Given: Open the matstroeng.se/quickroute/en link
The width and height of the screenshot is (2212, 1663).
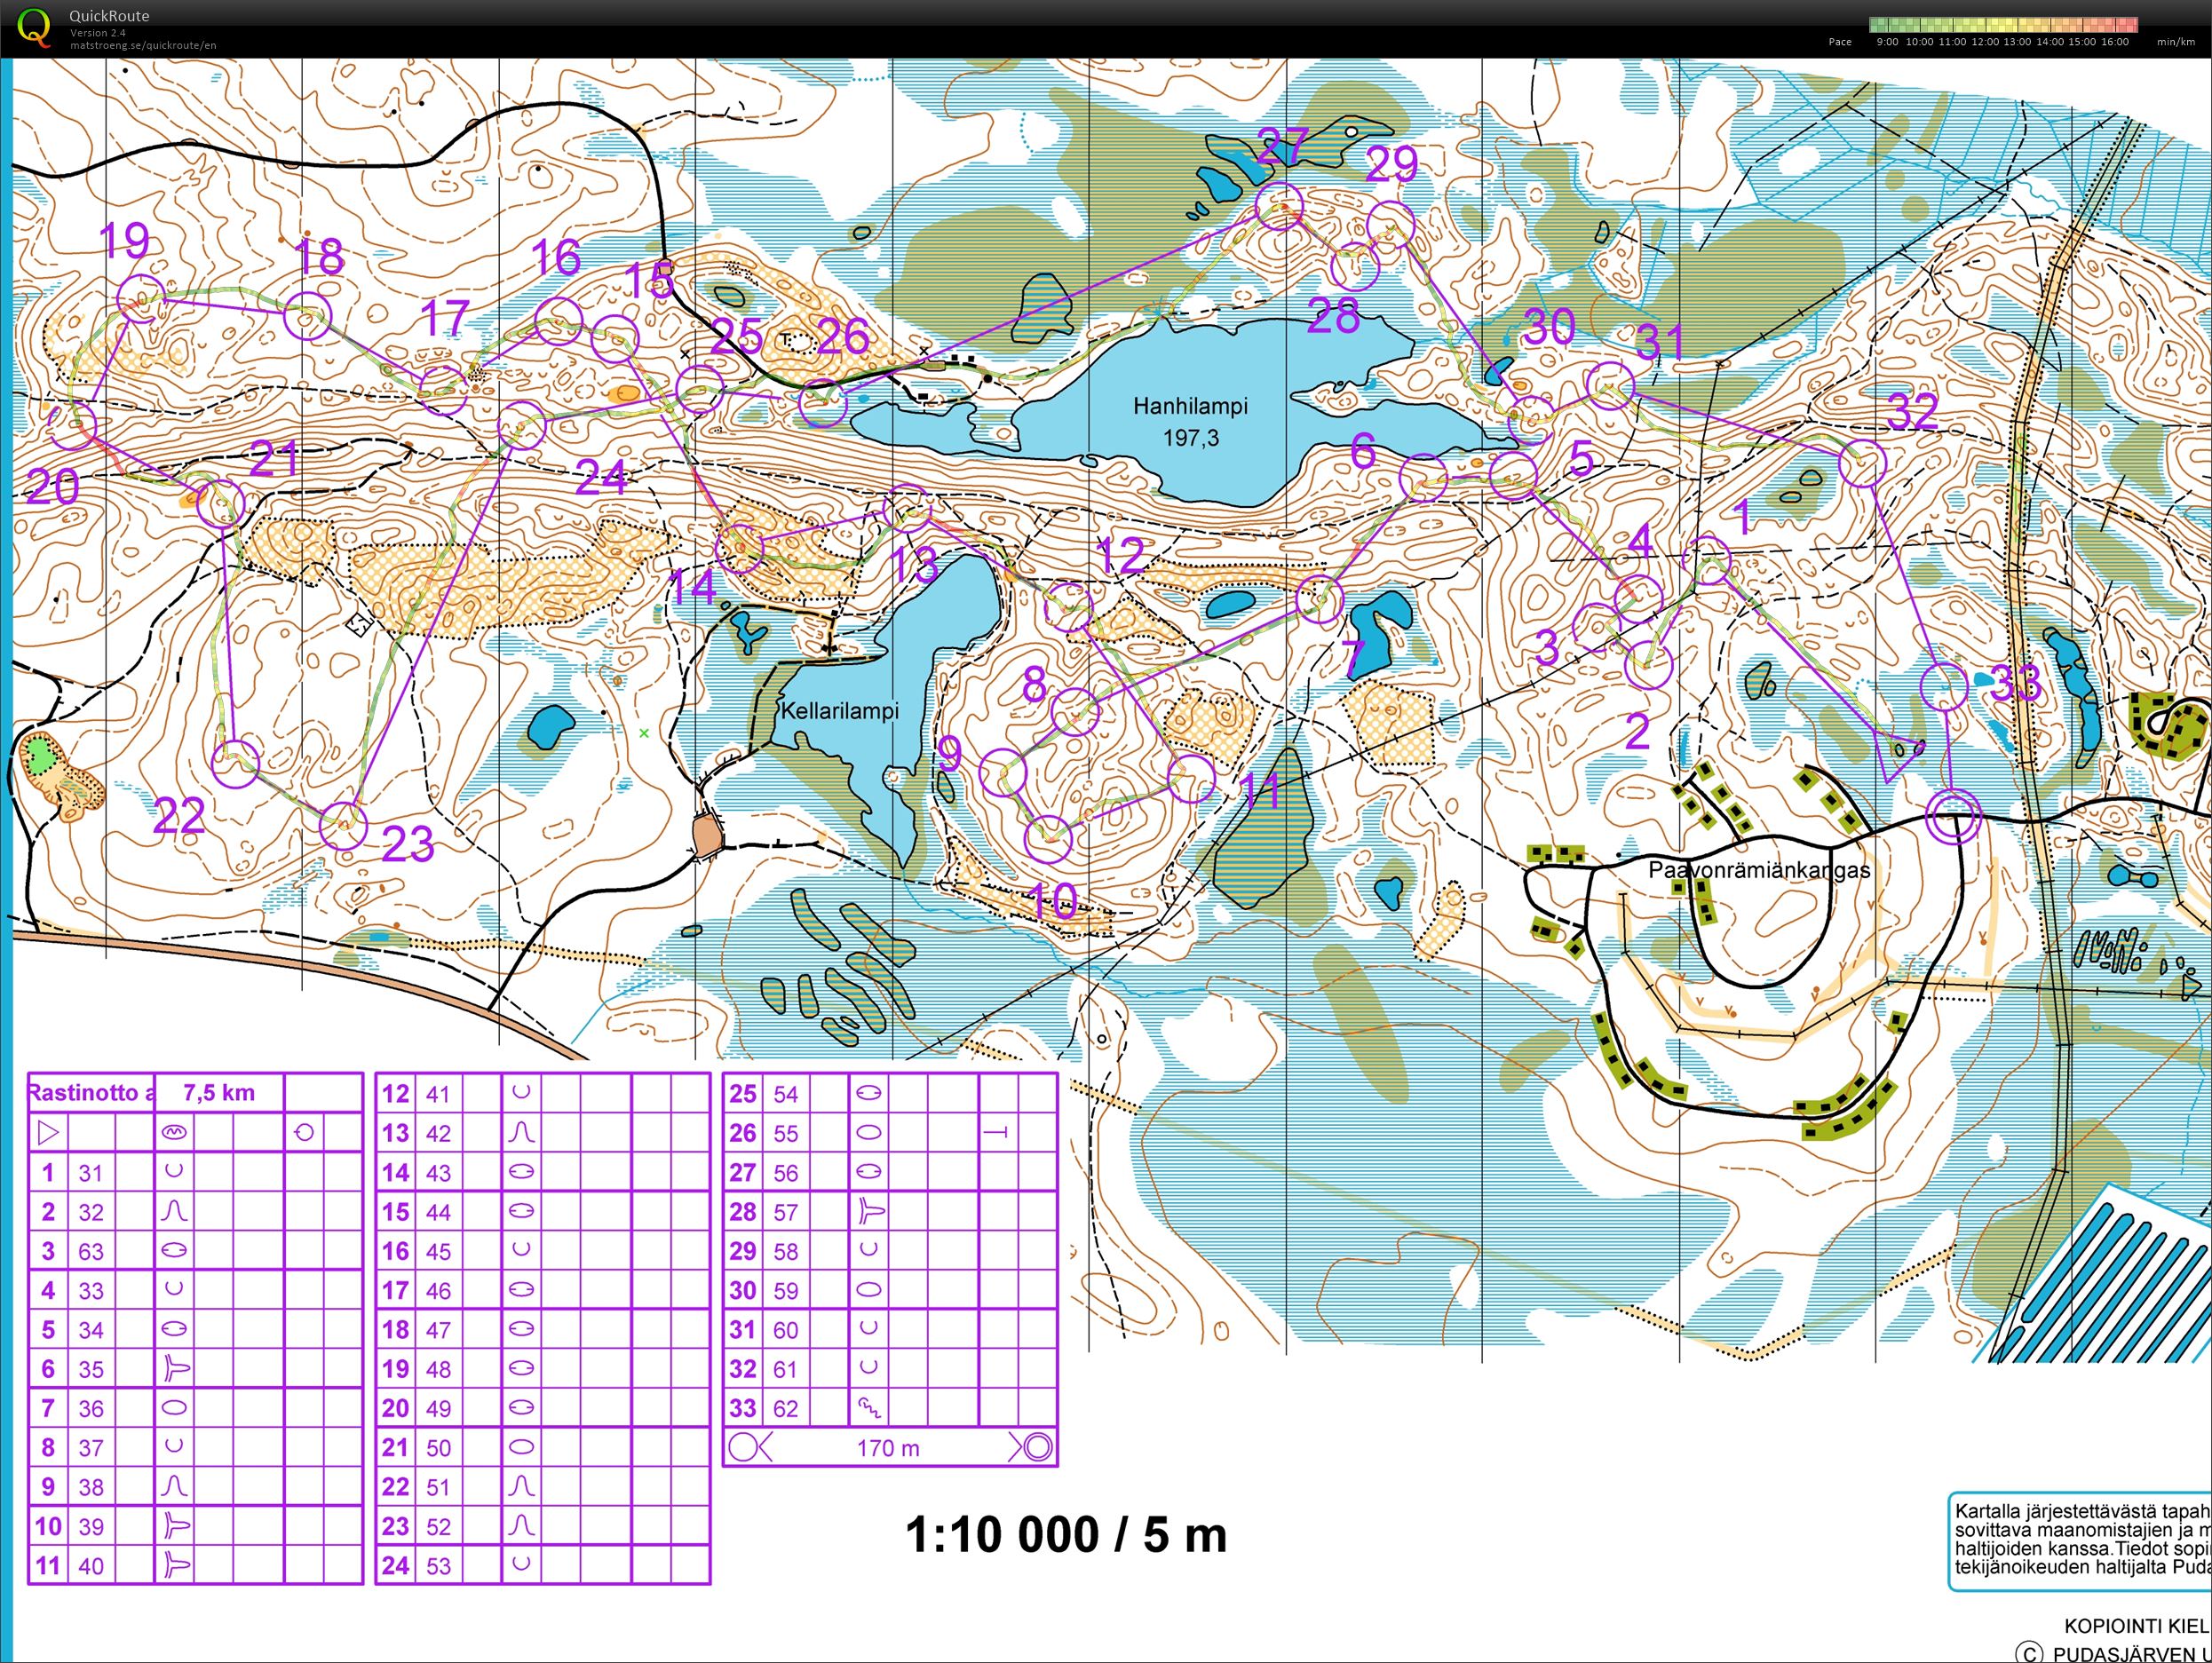Looking at the screenshot, I should click(143, 45).
